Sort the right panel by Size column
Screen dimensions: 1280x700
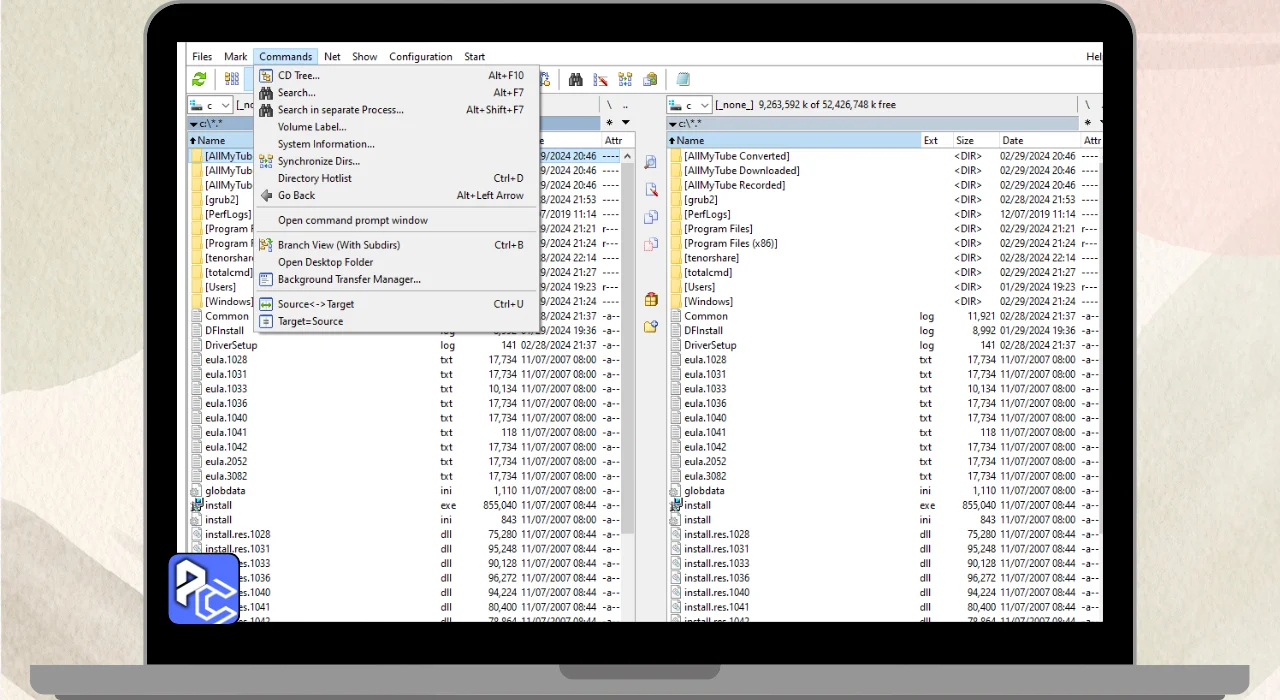[x=964, y=141]
